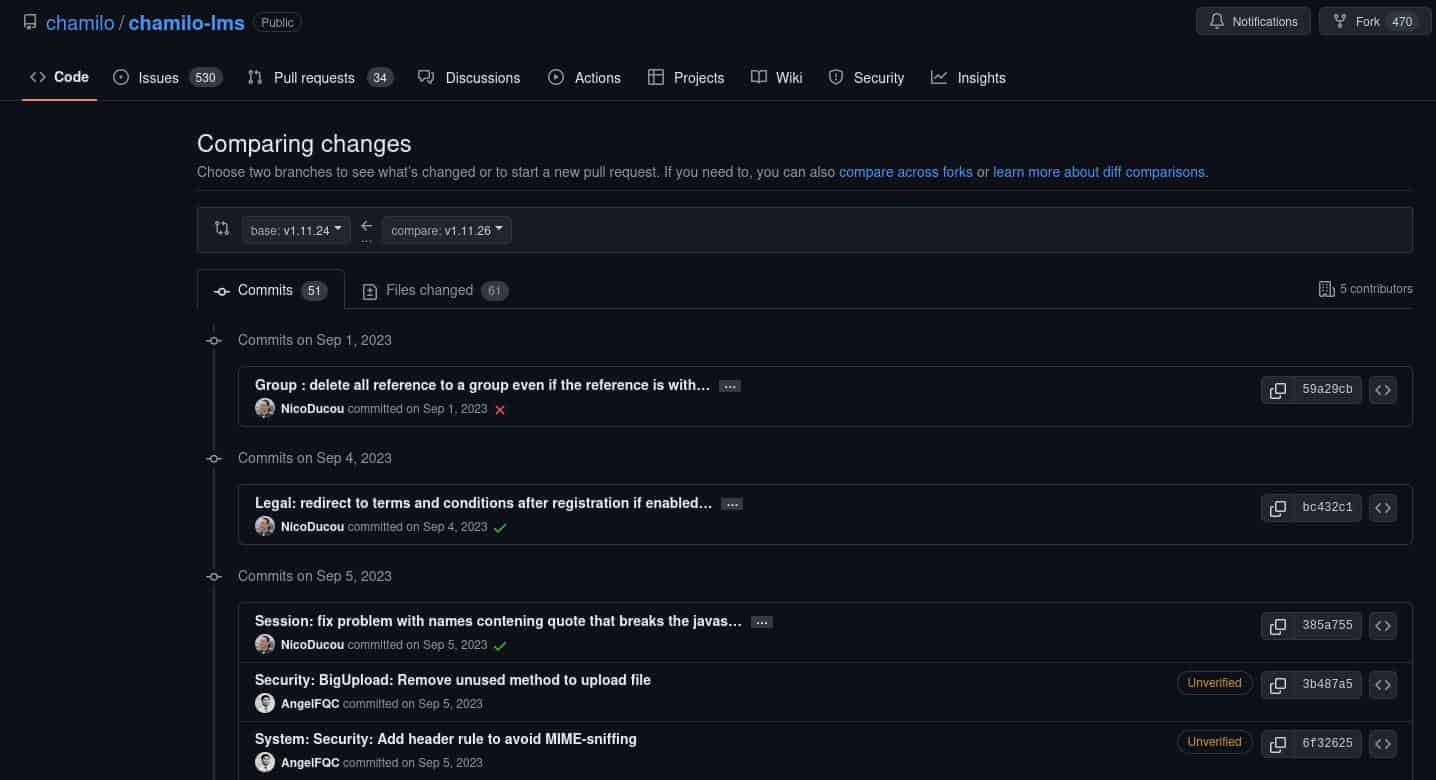This screenshot has width=1436, height=780.
Task: Open the Discussions tab
Action: [x=469, y=77]
